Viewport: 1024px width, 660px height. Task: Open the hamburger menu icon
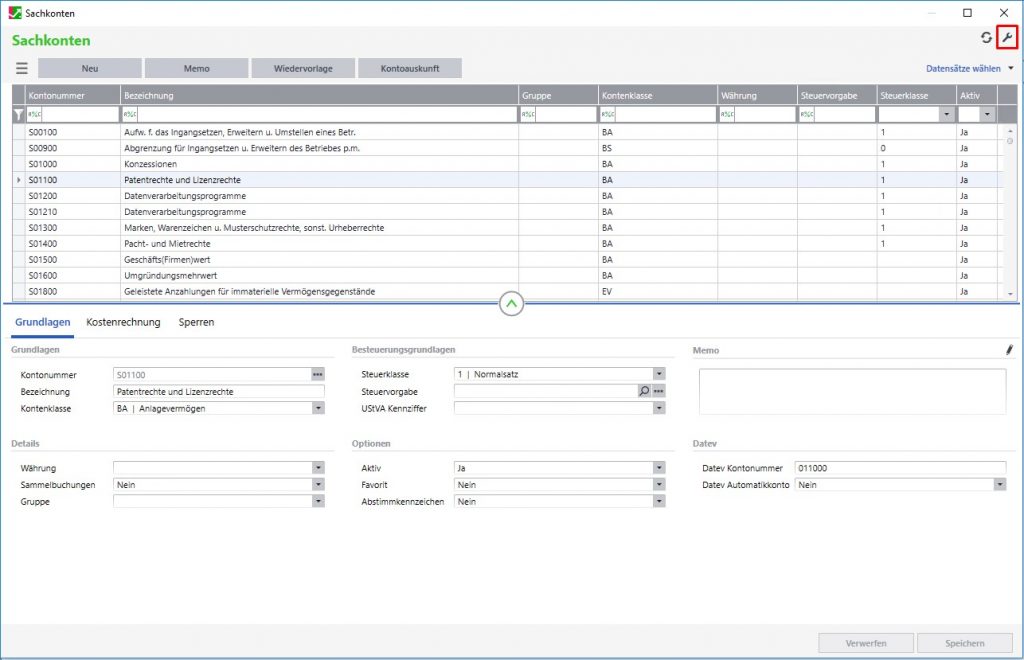pos(21,68)
